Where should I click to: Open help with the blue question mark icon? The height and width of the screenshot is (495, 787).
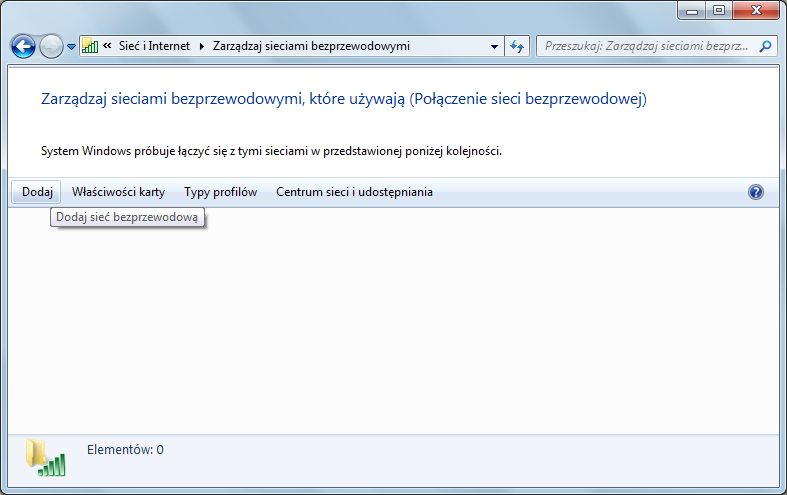(756, 192)
